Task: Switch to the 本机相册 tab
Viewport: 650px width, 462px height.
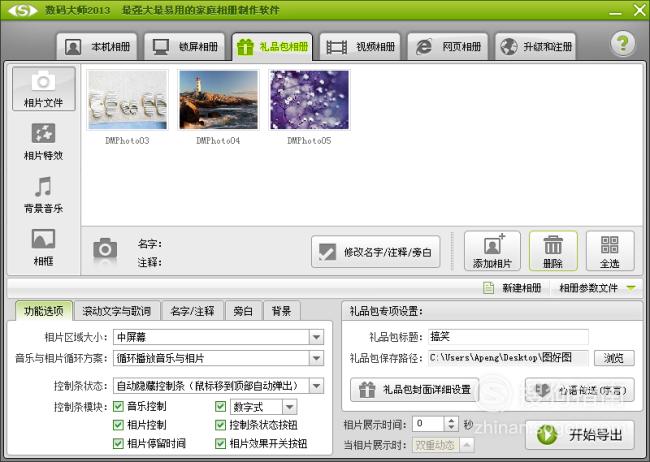Action: pyautogui.click(x=98, y=46)
